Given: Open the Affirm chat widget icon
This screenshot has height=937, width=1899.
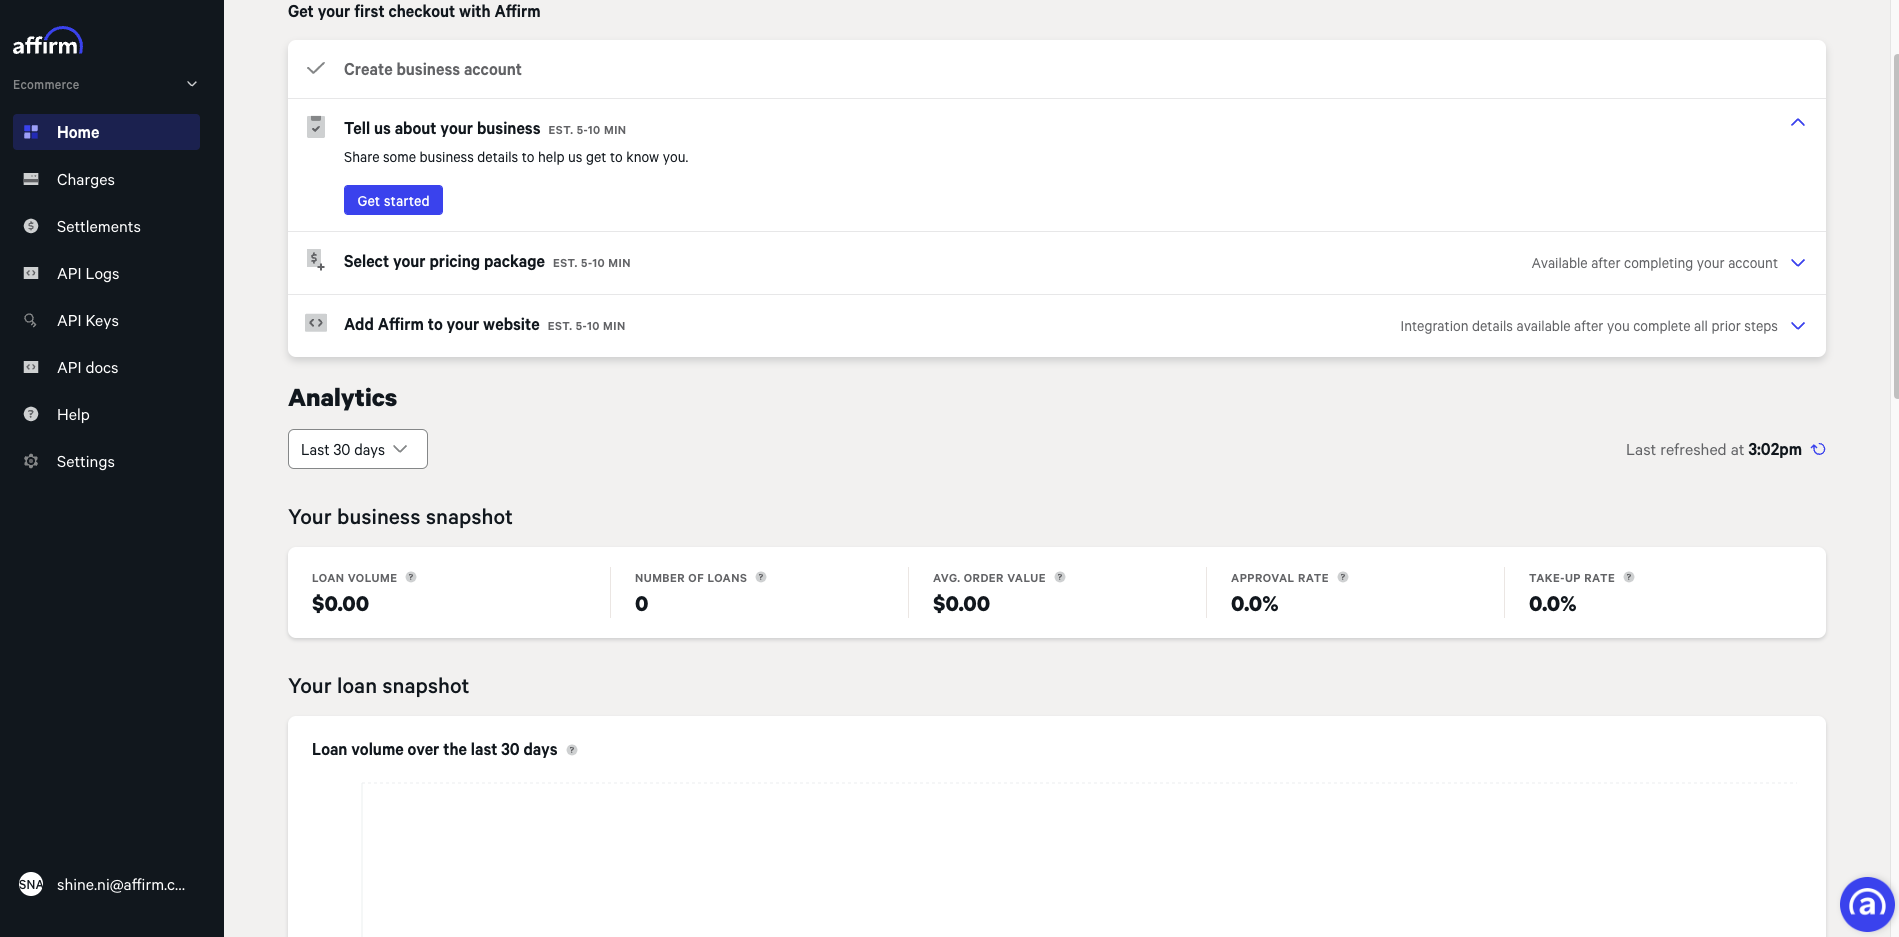Looking at the screenshot, I should click(x=1866, y=904).
